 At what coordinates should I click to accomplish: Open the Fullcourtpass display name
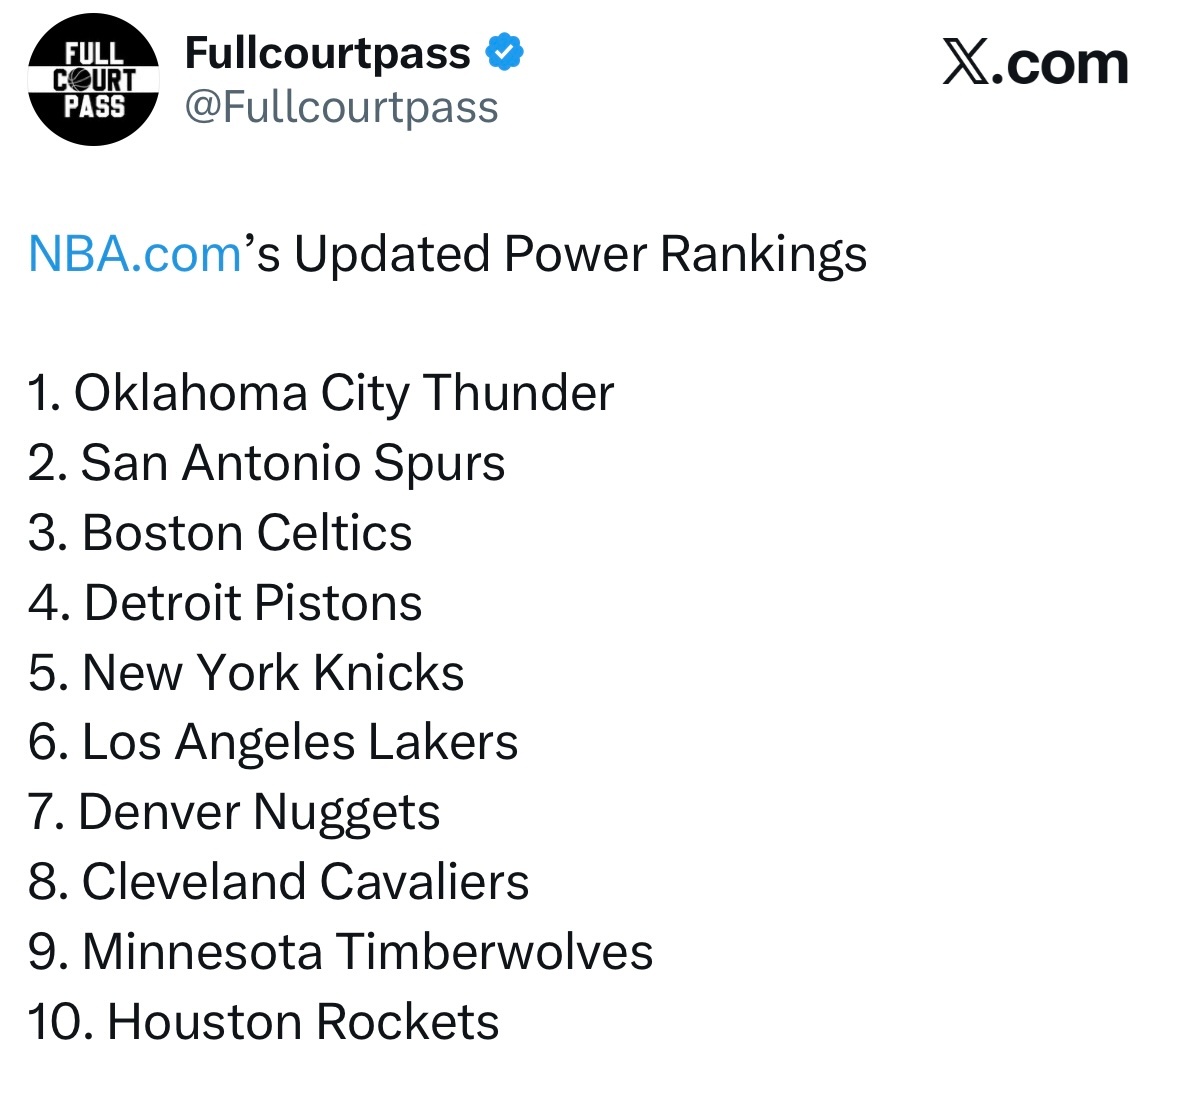tap(327, 53)
